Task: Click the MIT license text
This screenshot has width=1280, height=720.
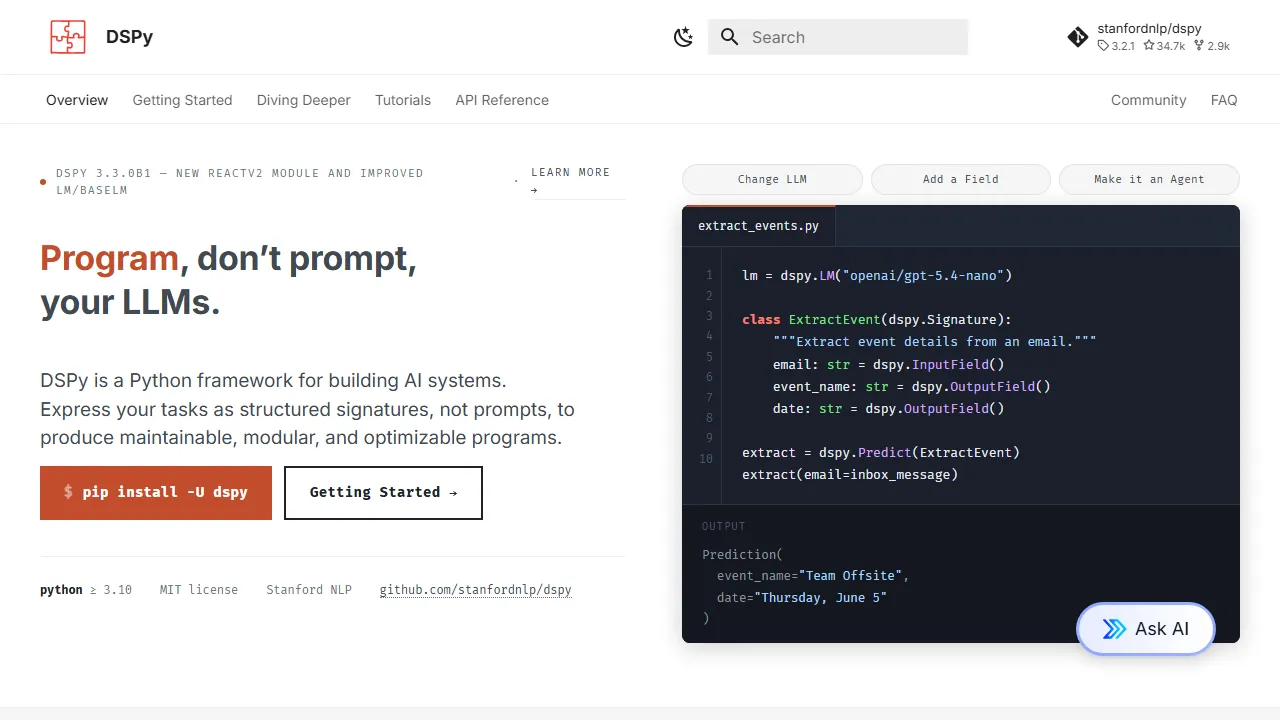Action: (199, 590)
